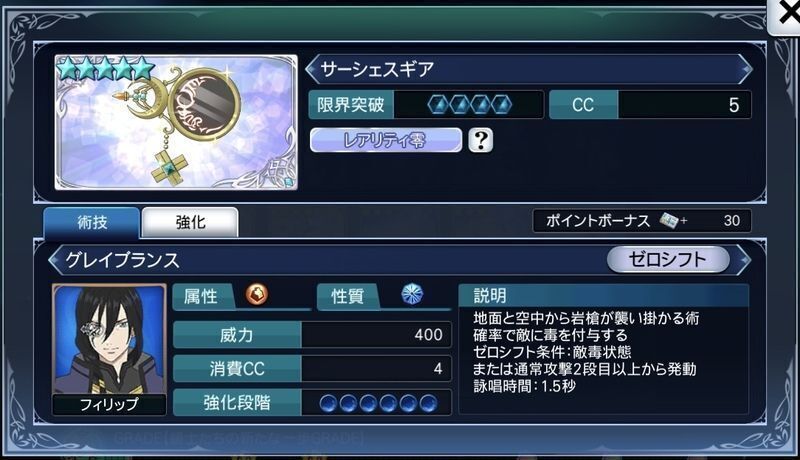The image size is (800, 460).
Task: Click right arrow of グレイブランス skill bar
Action: tap(744, 260)
